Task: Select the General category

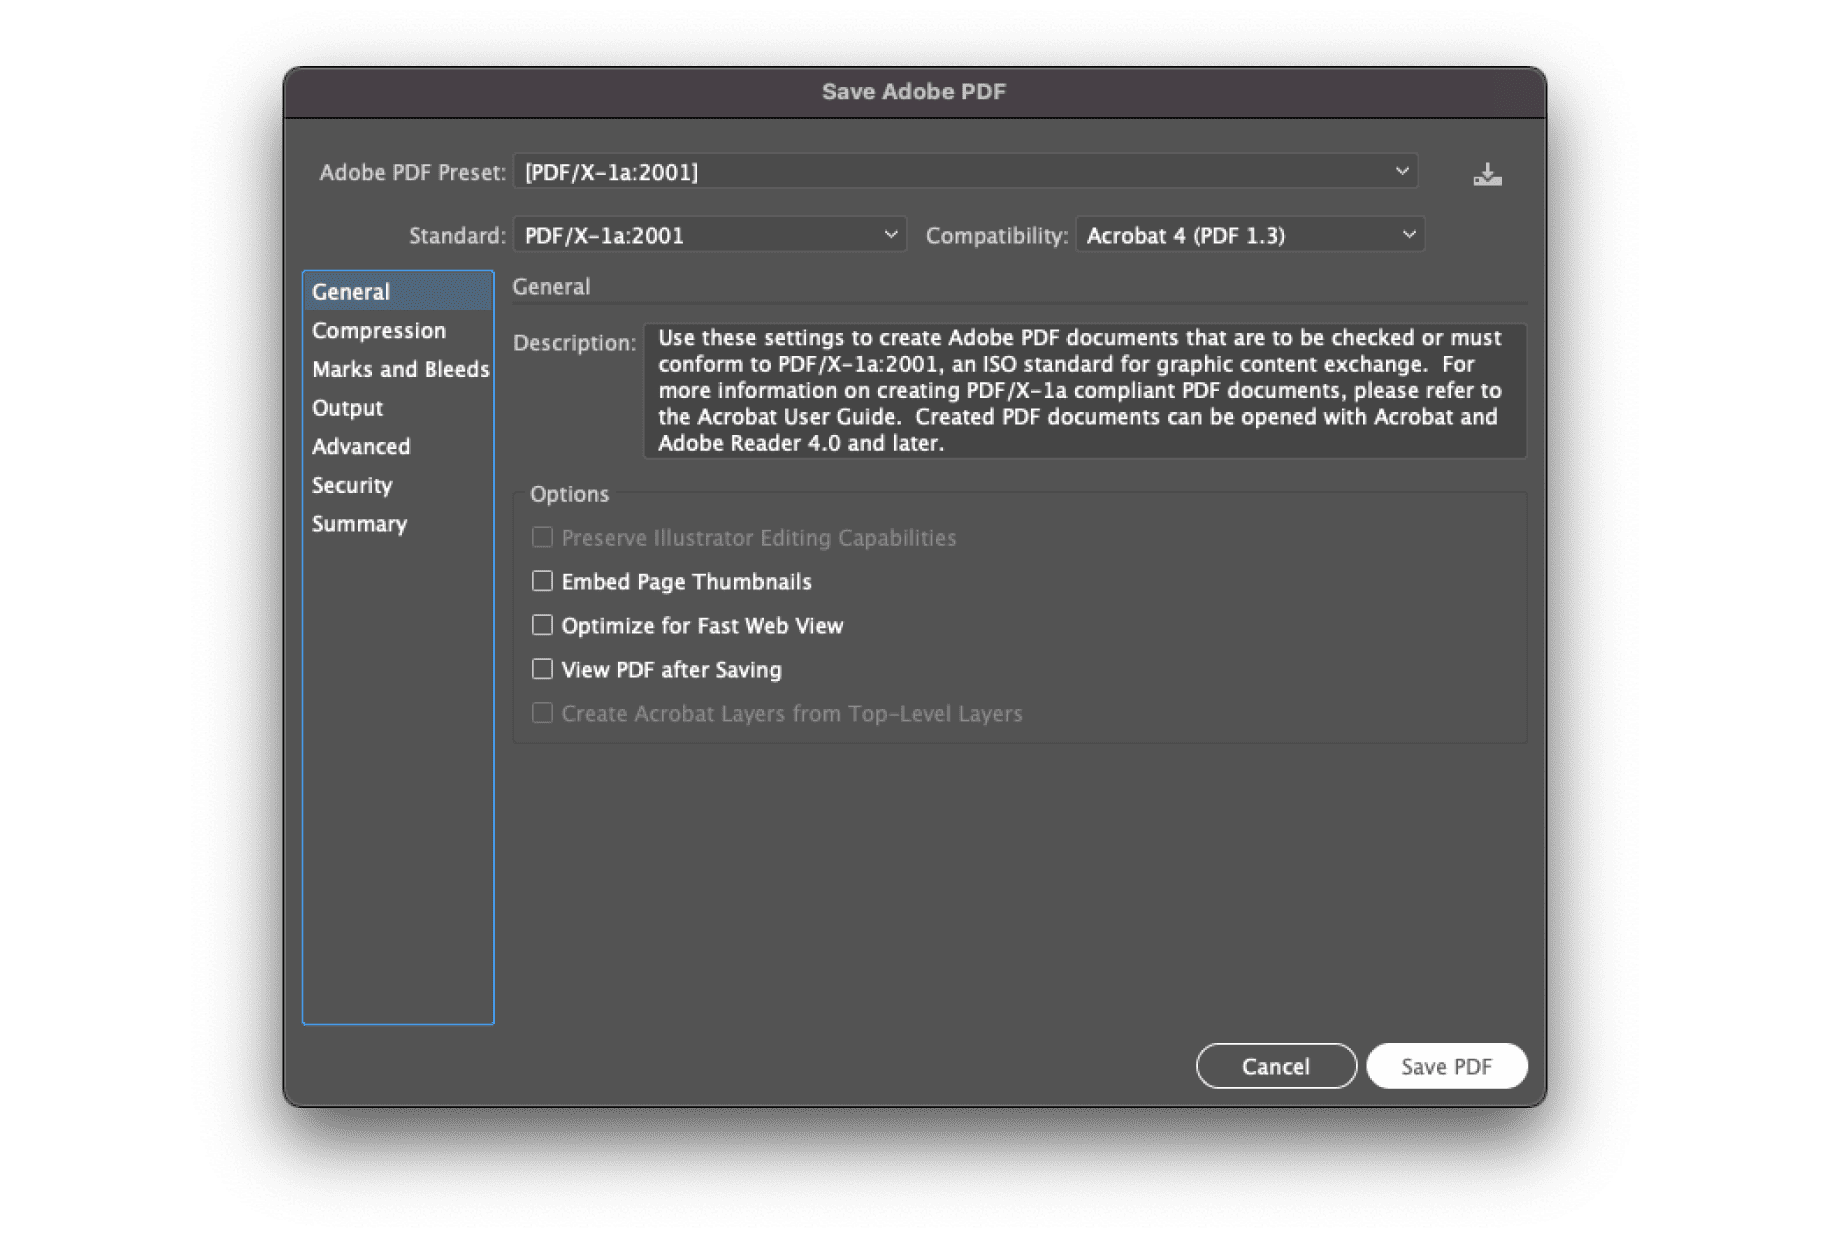Action: coord(398,291)
